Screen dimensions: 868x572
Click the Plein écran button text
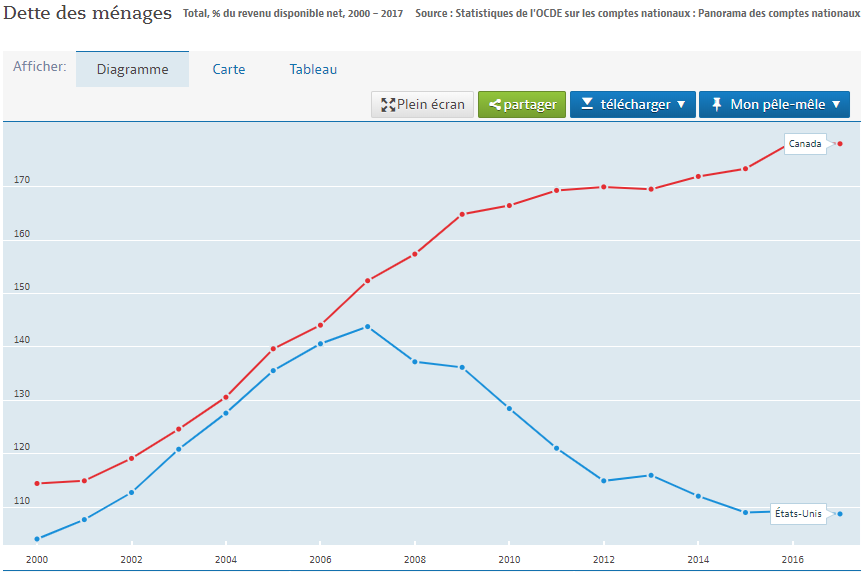point(431,105)
